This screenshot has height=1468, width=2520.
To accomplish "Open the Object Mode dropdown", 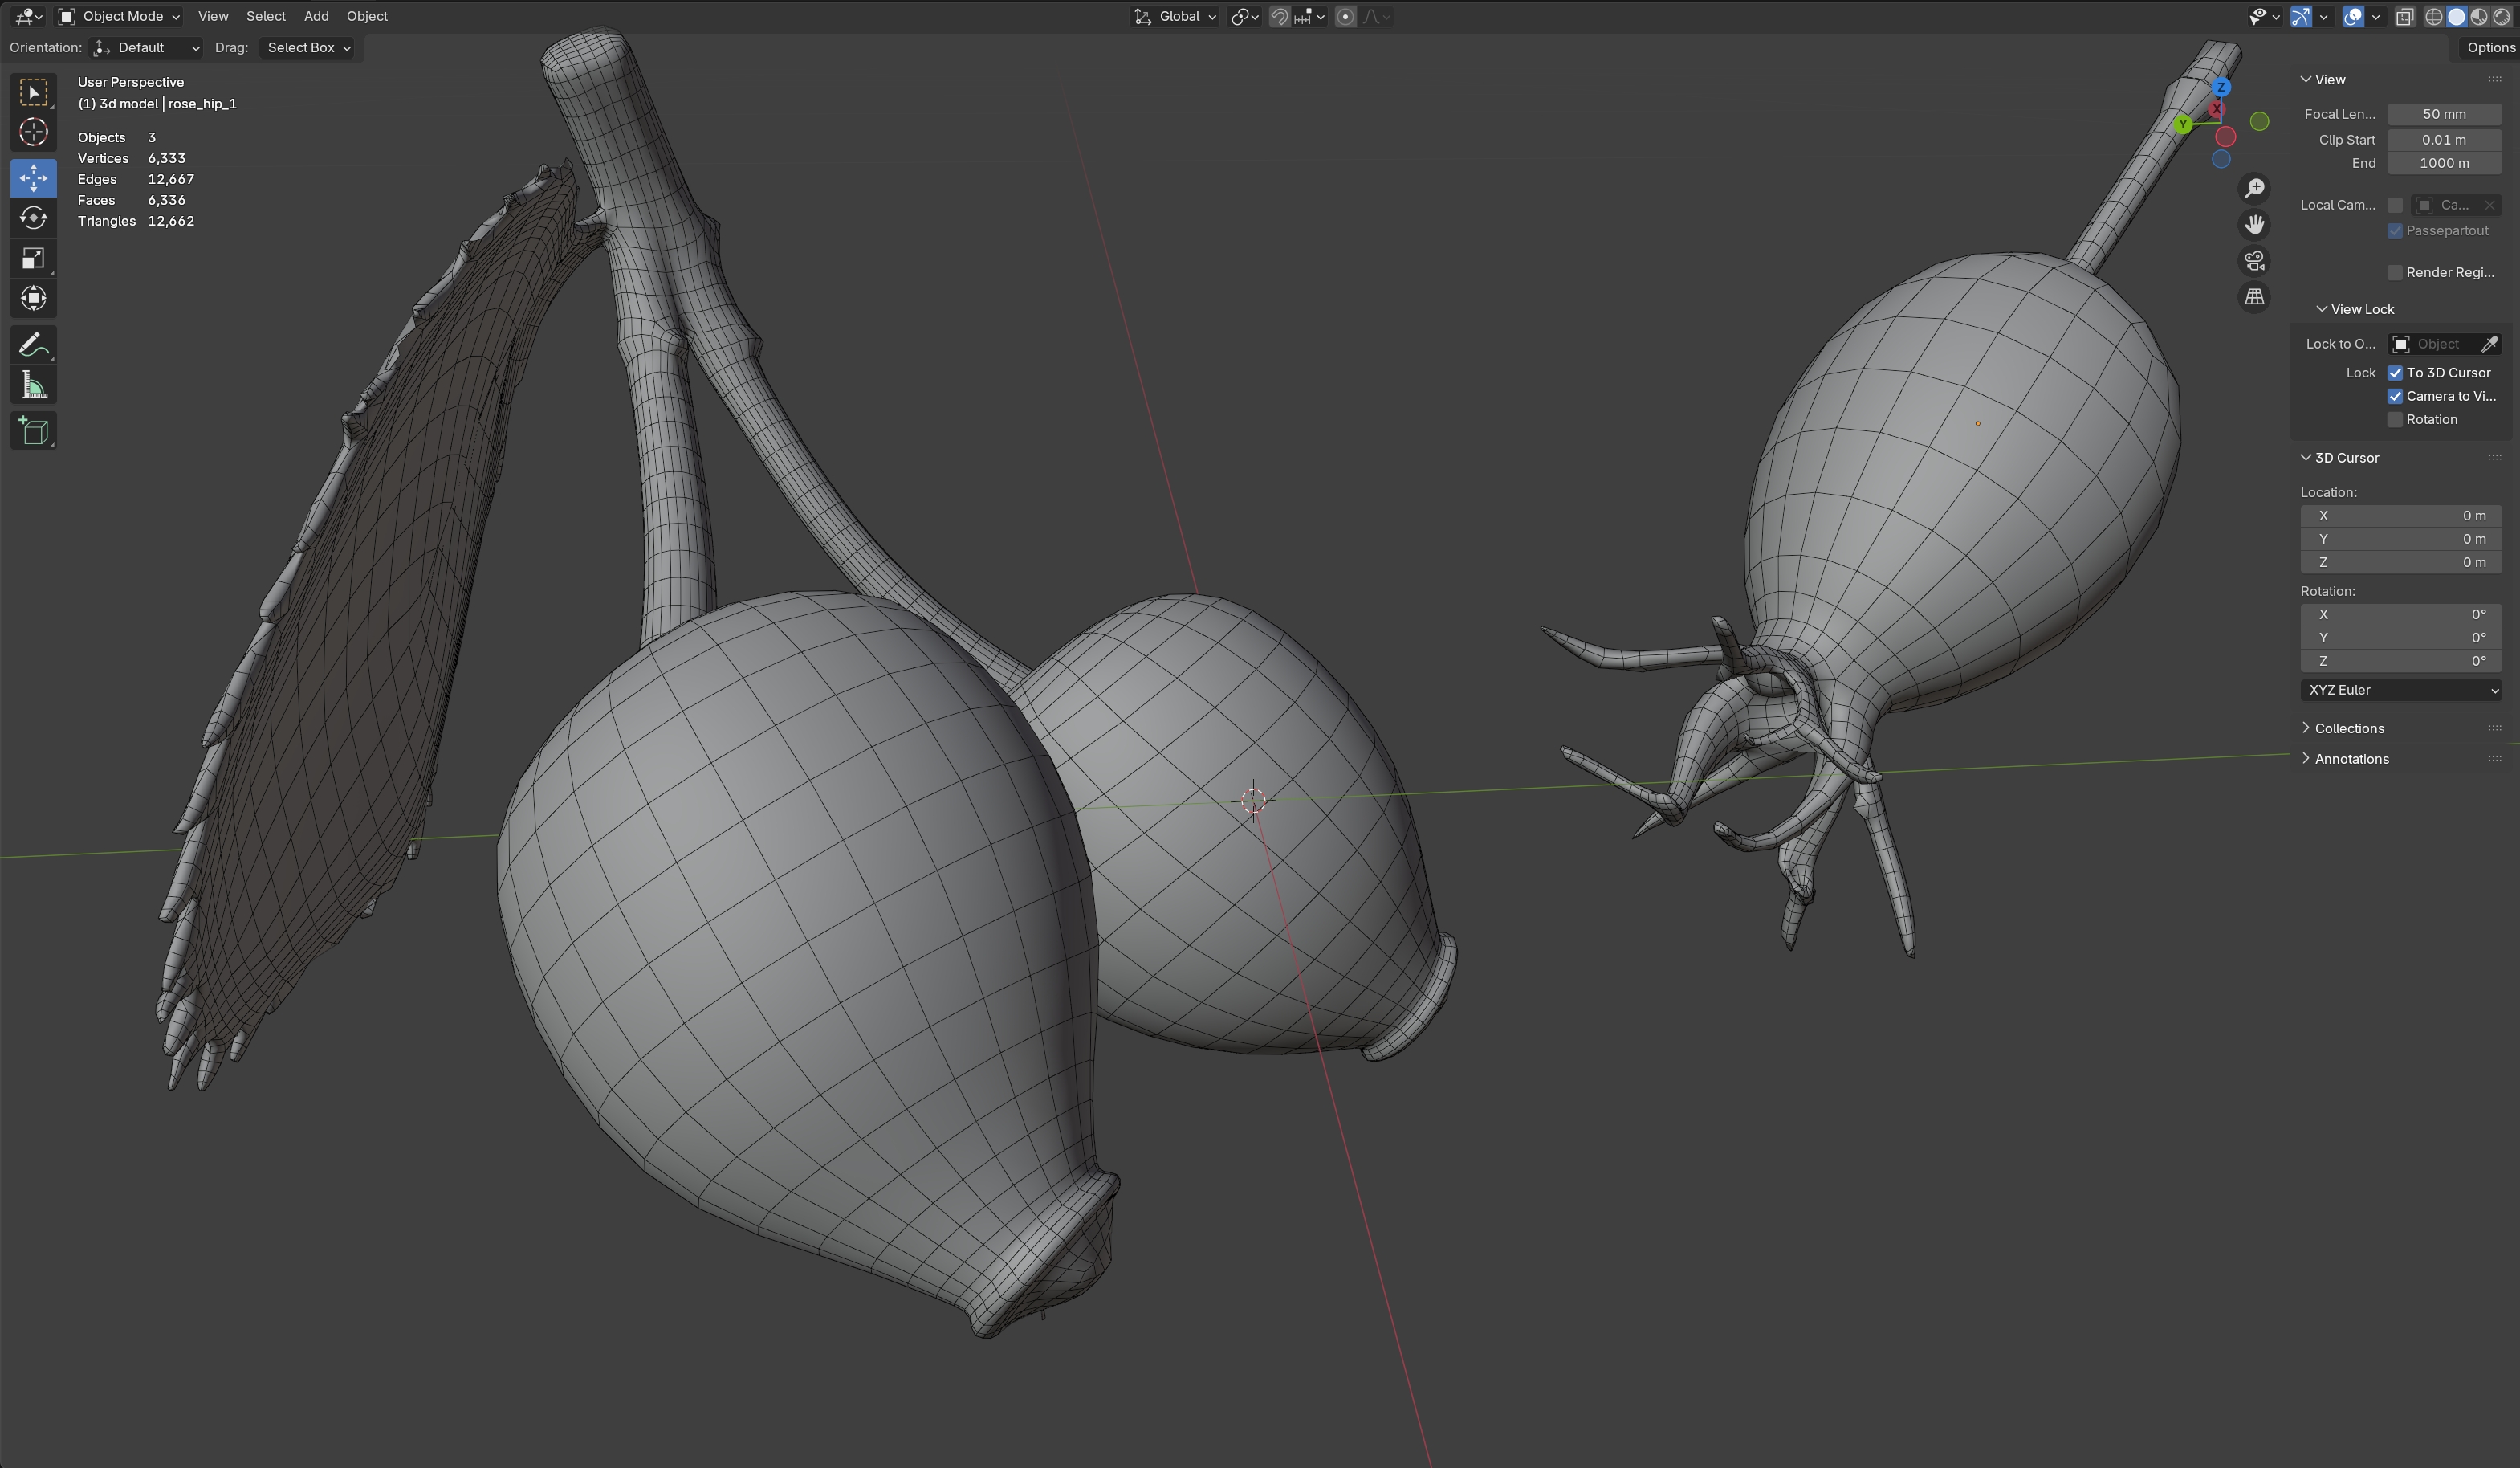I will tap(119, 16).
